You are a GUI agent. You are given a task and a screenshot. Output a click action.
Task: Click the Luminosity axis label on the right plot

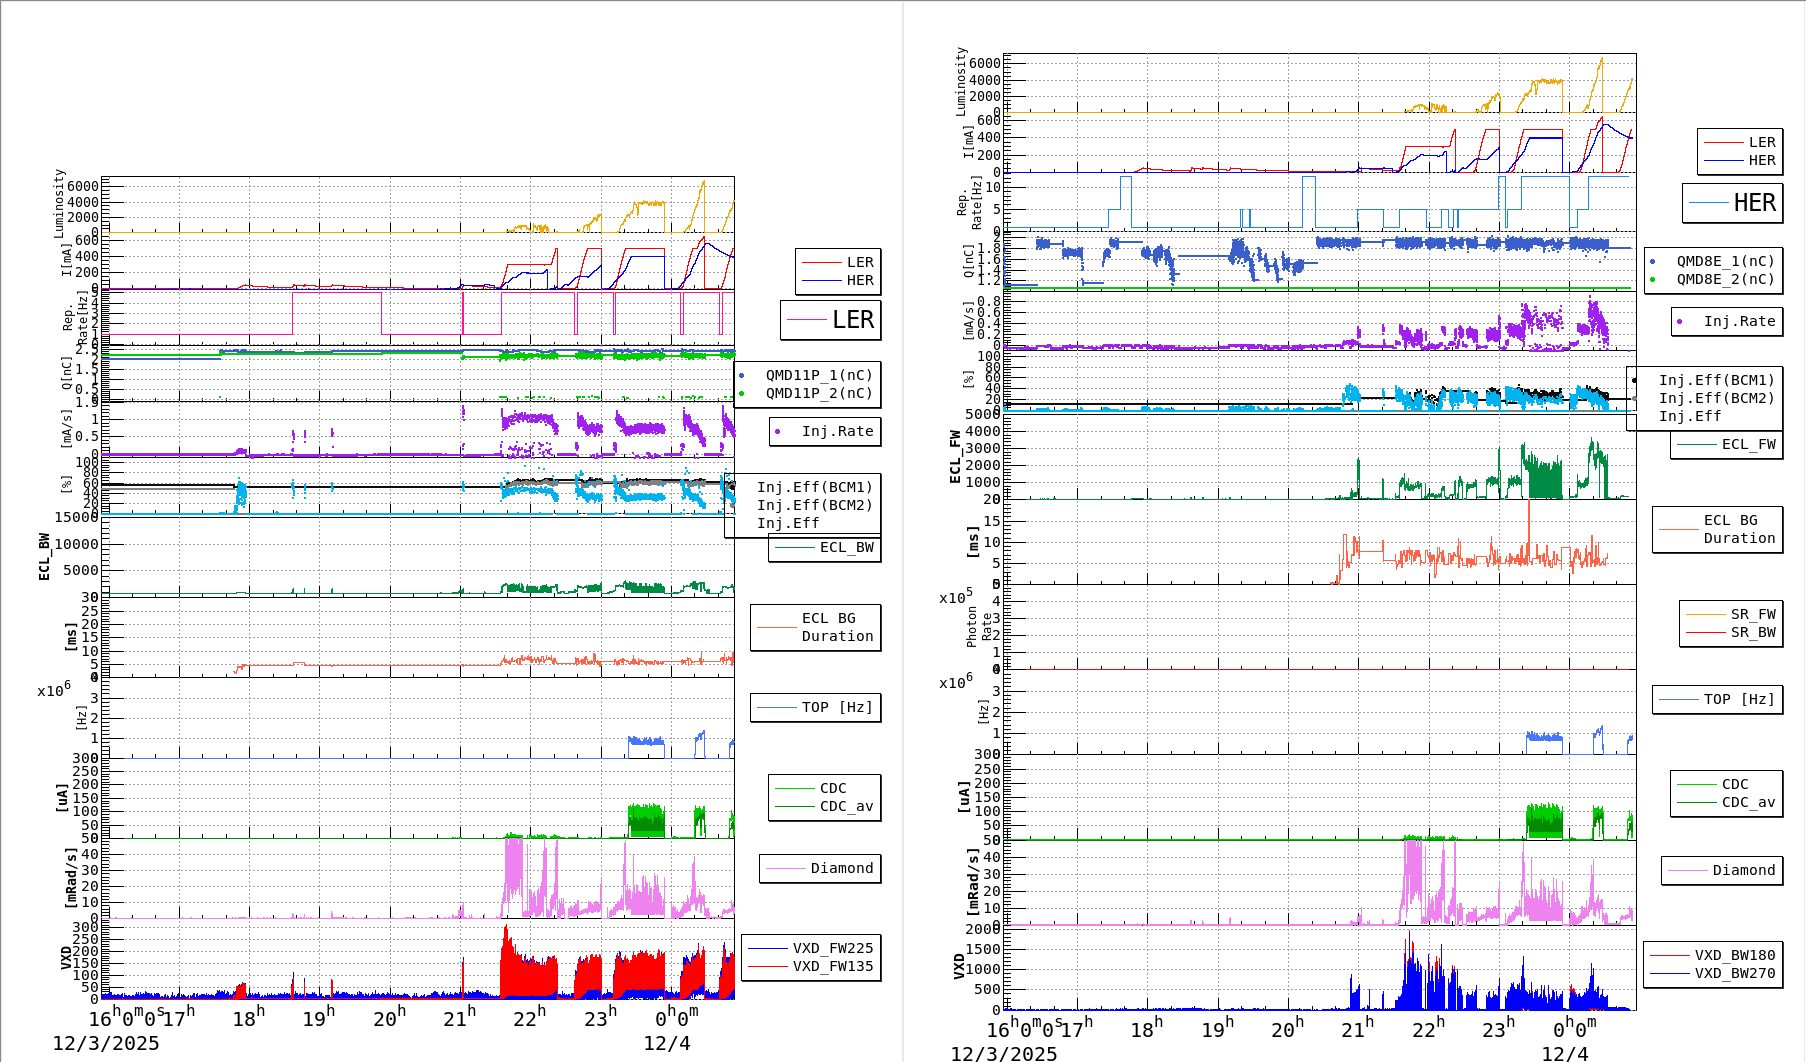[x=961, y=82]
